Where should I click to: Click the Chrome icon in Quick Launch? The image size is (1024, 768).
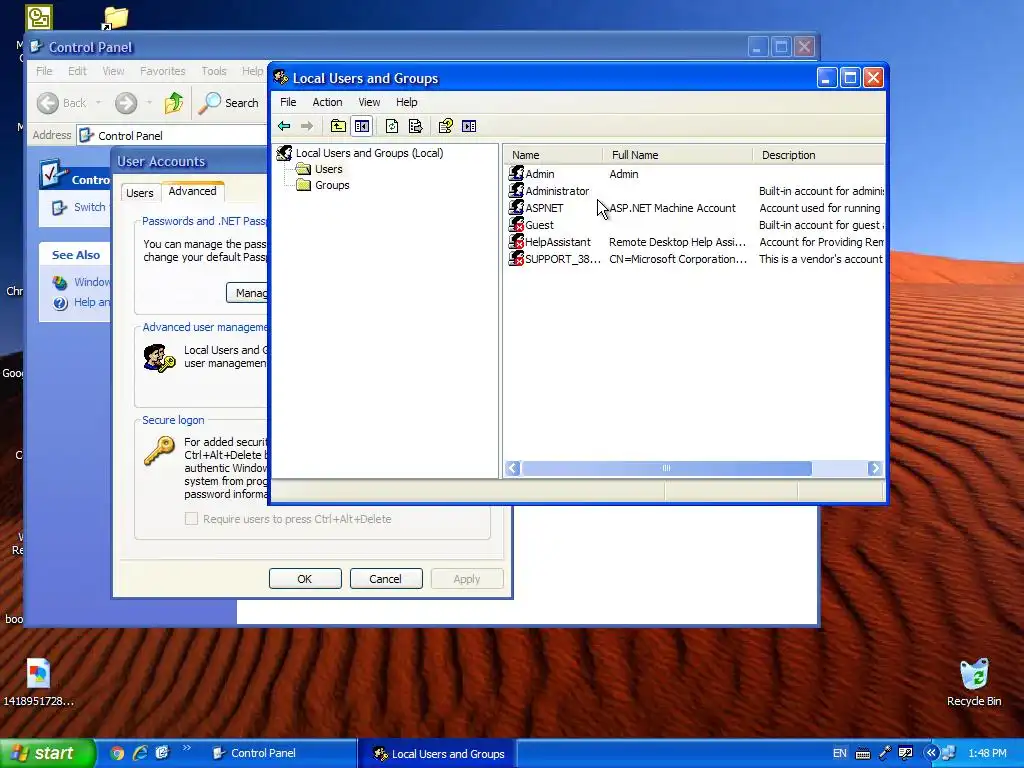click(x=117, y=753)
